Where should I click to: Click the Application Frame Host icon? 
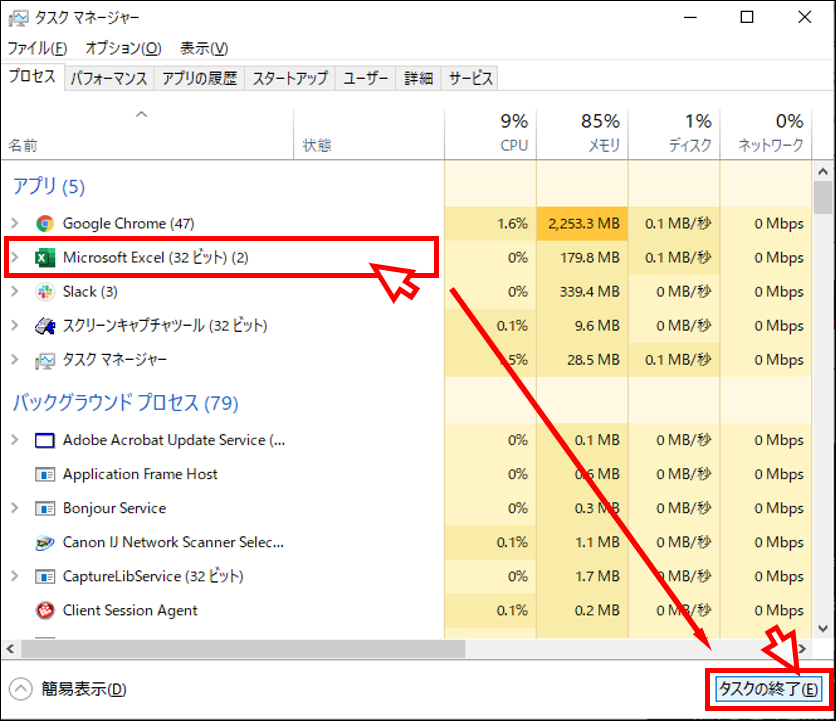pos(45,474)
